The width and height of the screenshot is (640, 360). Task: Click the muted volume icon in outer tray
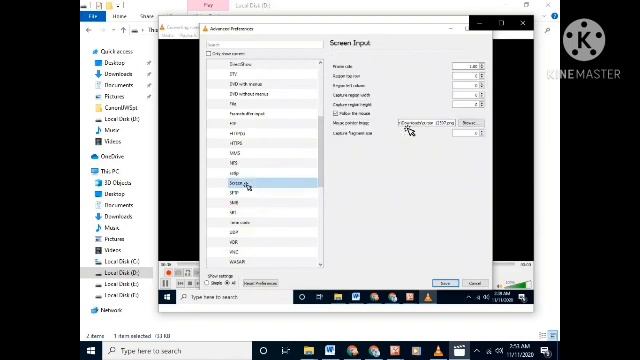coord(499,351)
